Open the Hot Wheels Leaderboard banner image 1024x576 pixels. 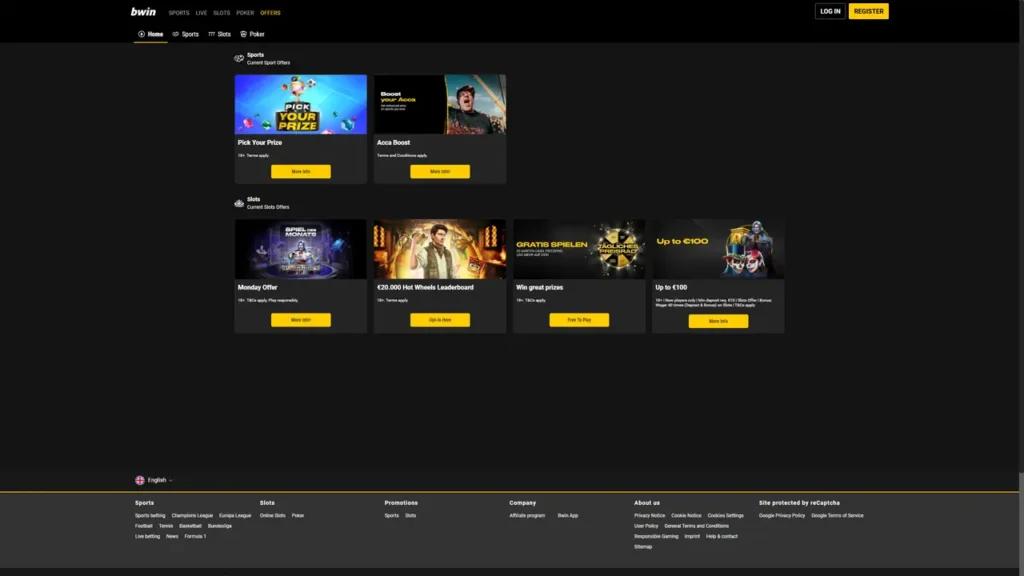tap(440, 249)
